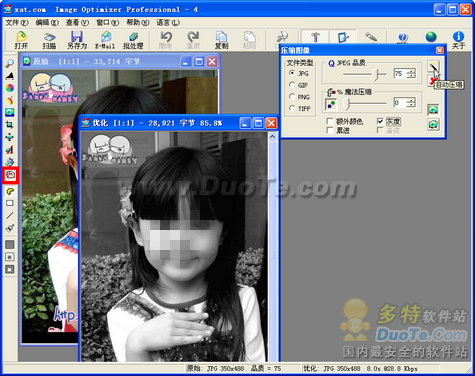Open the 帮助 (Help) menu

click(138, 23)
